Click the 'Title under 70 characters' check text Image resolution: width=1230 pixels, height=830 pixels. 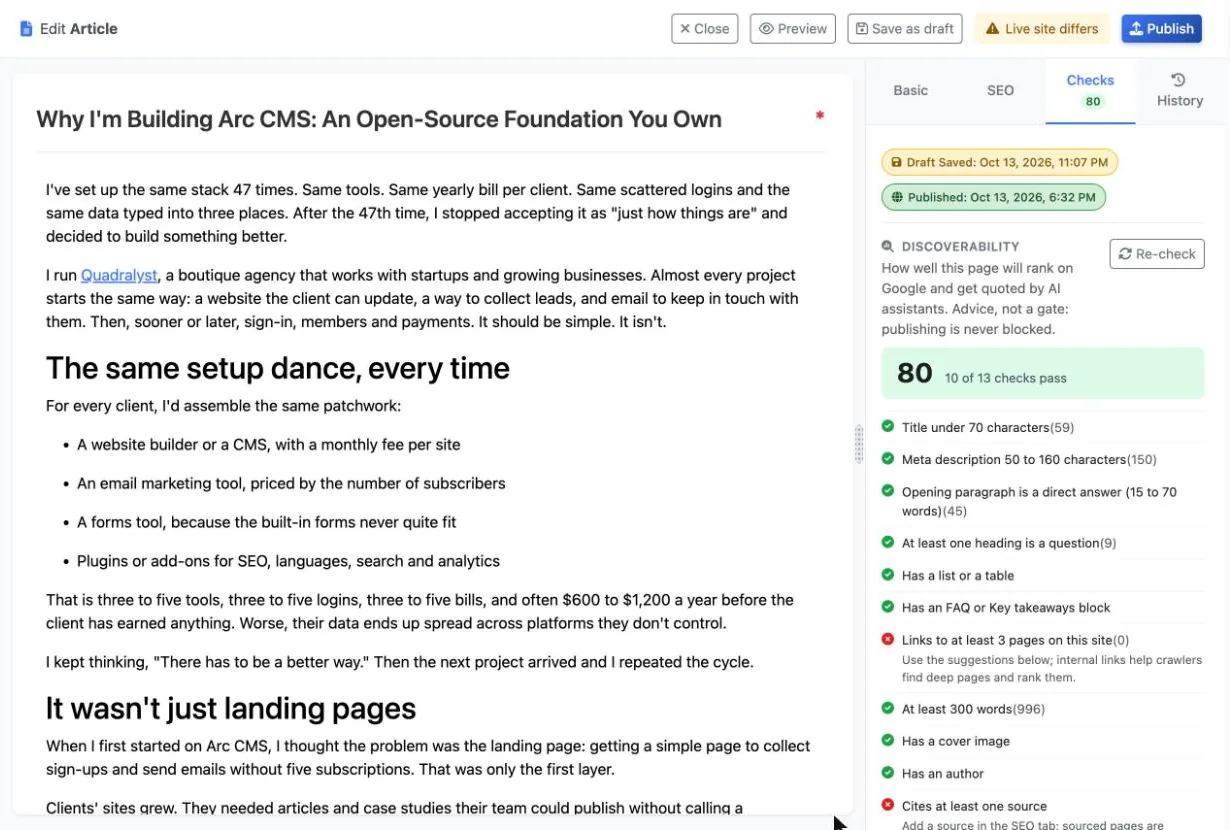(x=975, y=427)
